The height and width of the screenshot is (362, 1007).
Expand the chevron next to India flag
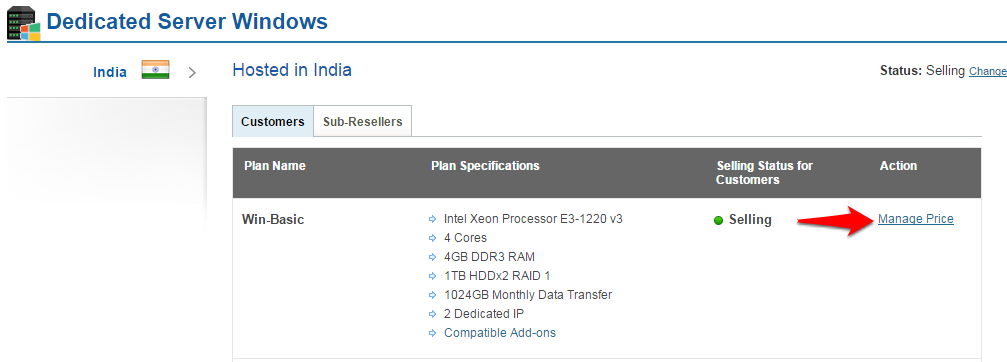[x=191, y=73]
